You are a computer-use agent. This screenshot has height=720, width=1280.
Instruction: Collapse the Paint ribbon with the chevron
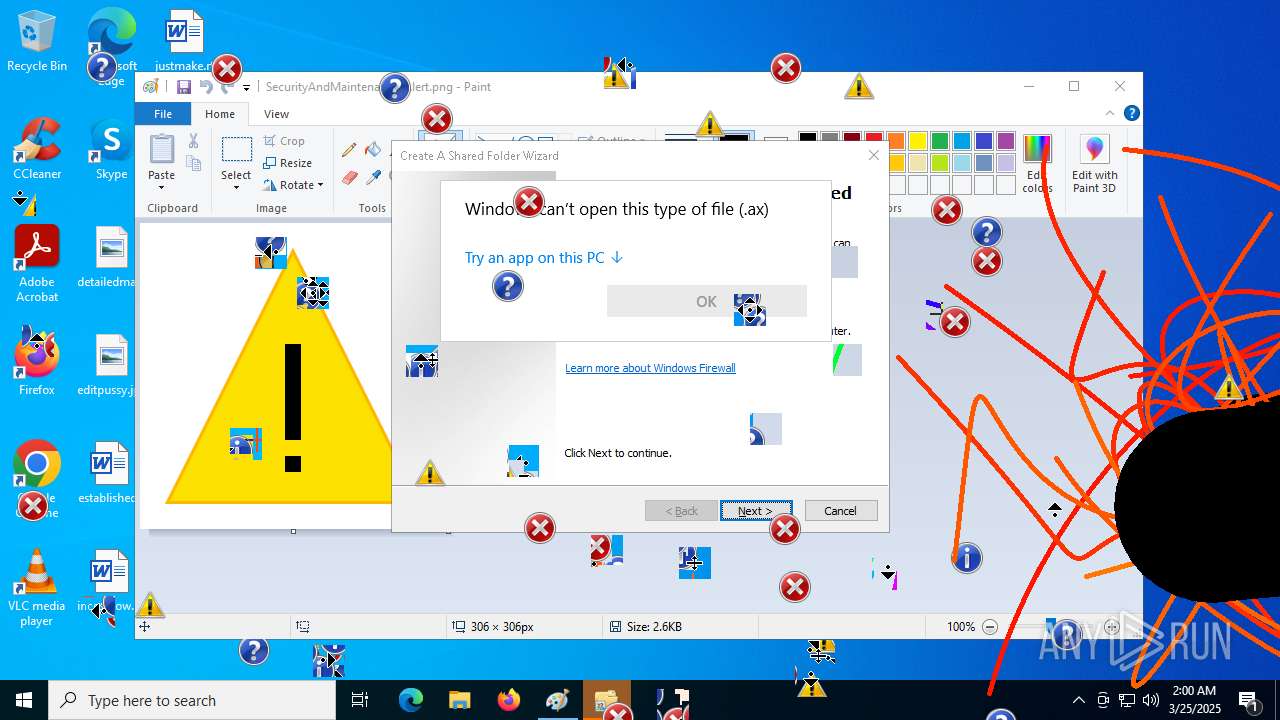point(1110,114)
